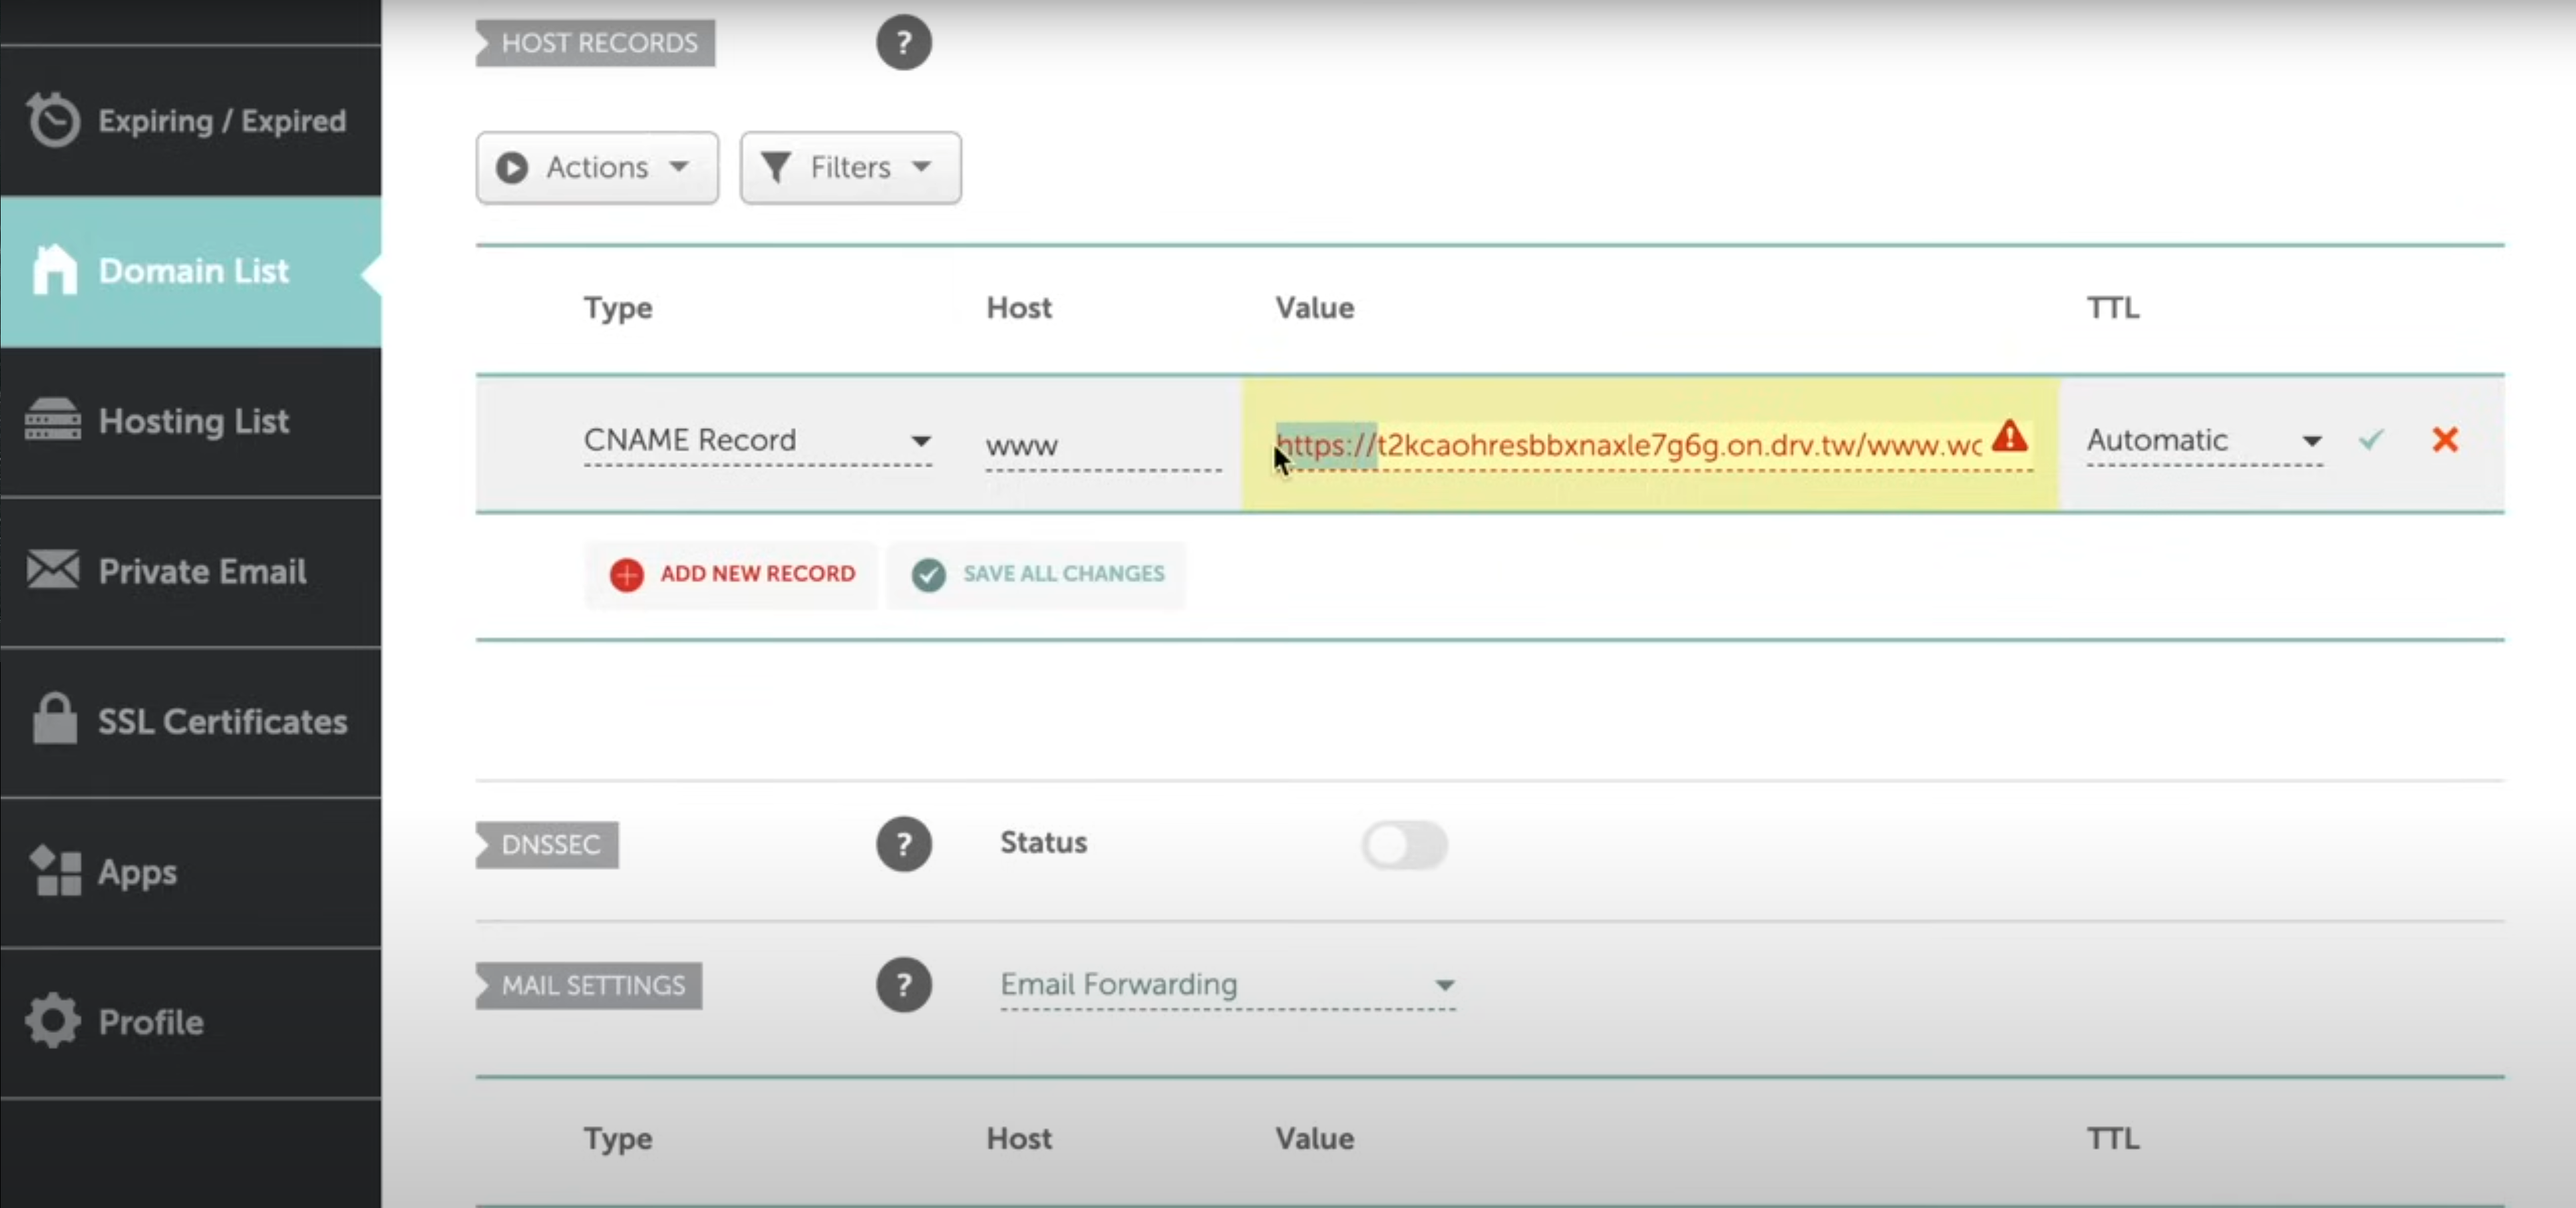Expand the Actions dropdown

coord(597,167)
